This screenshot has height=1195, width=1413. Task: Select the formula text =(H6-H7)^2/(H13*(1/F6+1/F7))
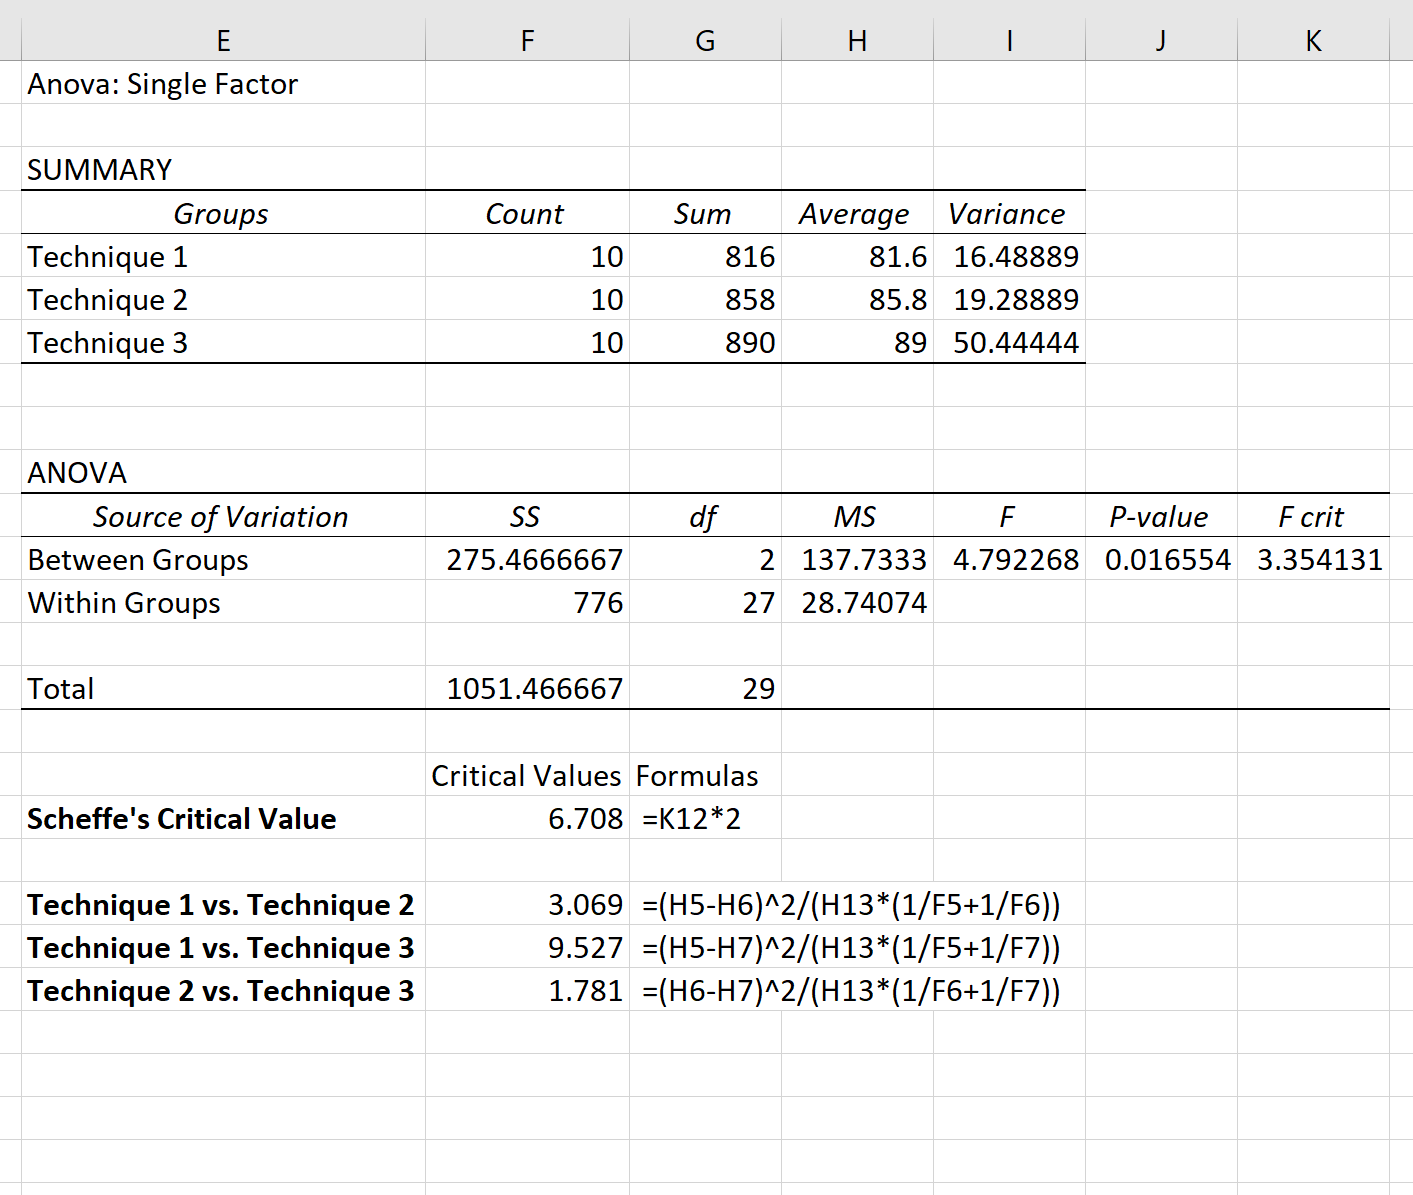point(851,991)
